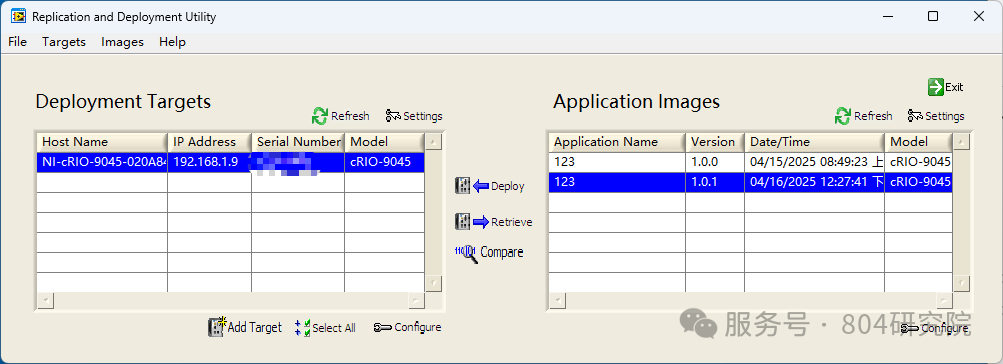Click the version 1.0.1 cell

(x=715, y=182)
